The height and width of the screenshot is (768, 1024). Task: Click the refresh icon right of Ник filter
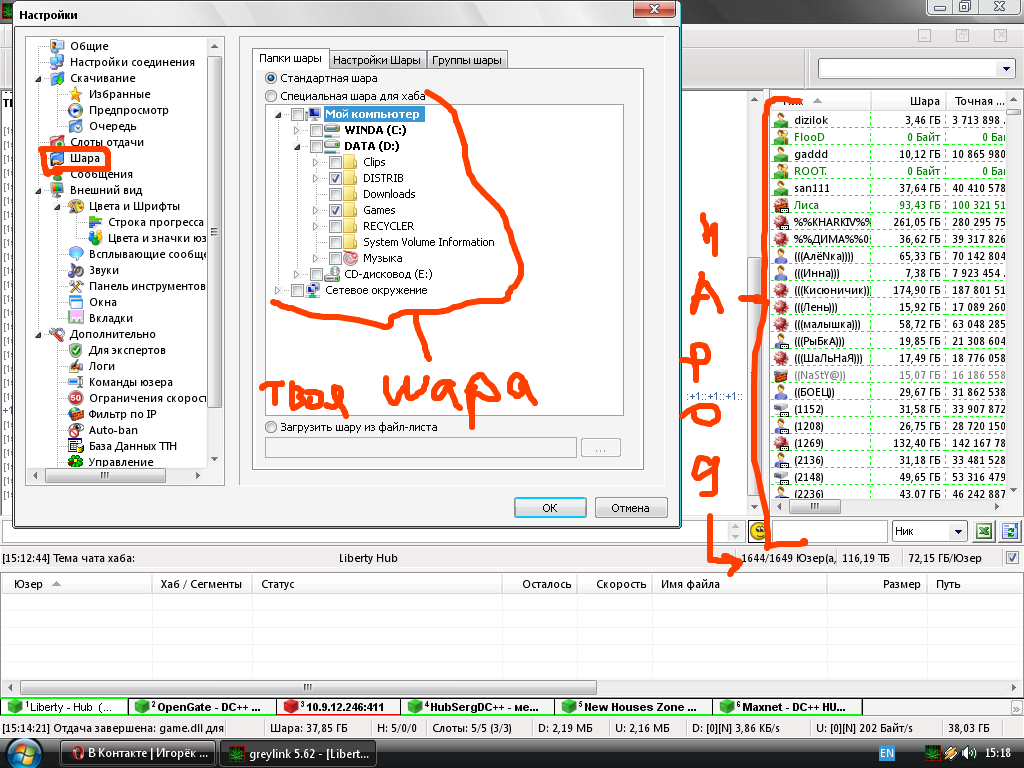[1009, 531]
